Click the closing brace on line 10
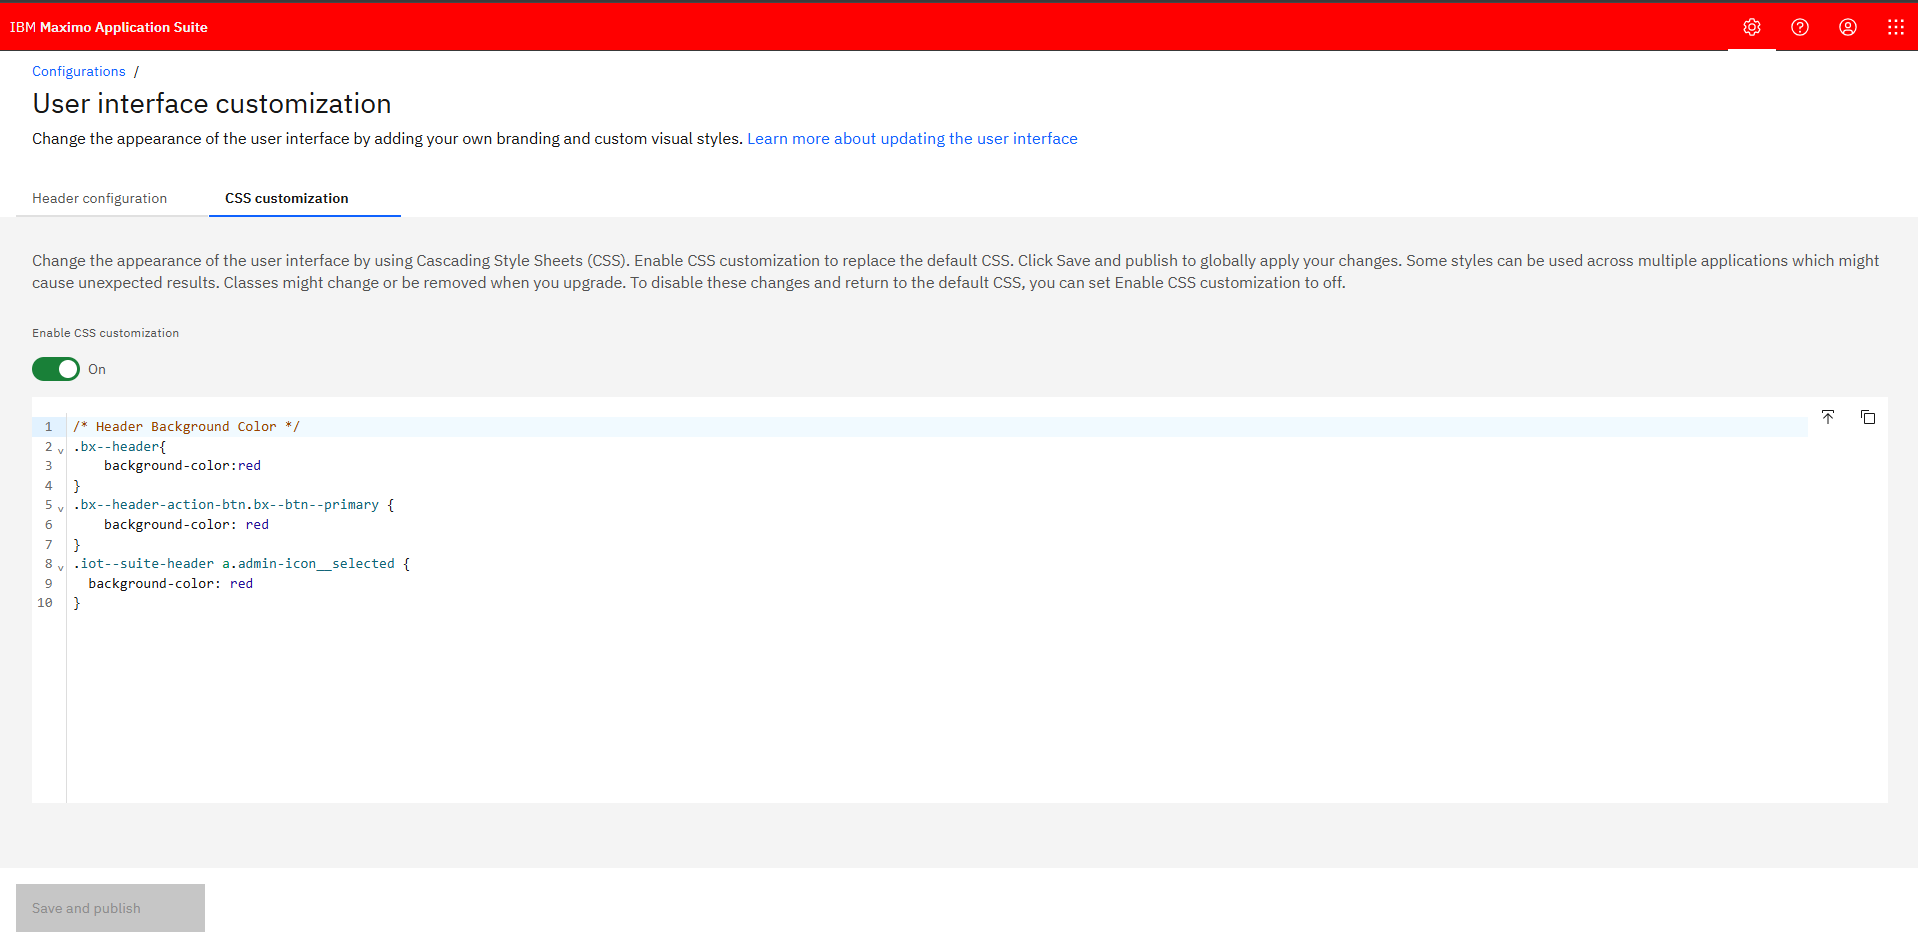 77,603
